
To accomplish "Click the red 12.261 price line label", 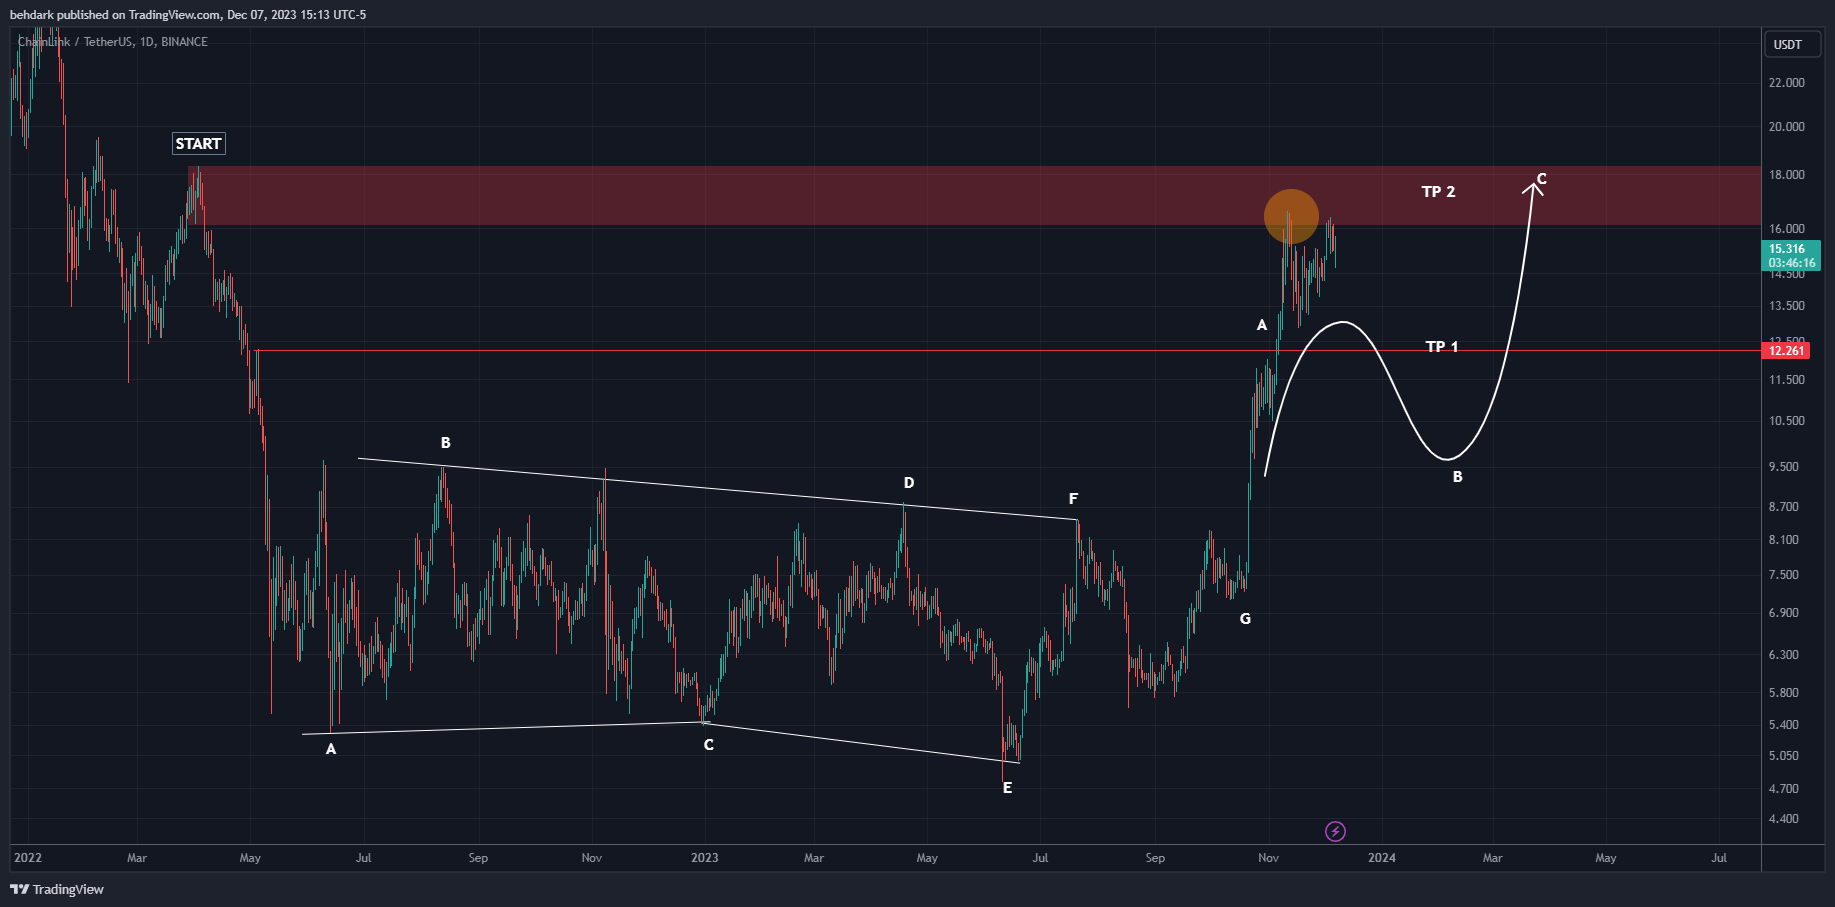I will (1786, 350).
